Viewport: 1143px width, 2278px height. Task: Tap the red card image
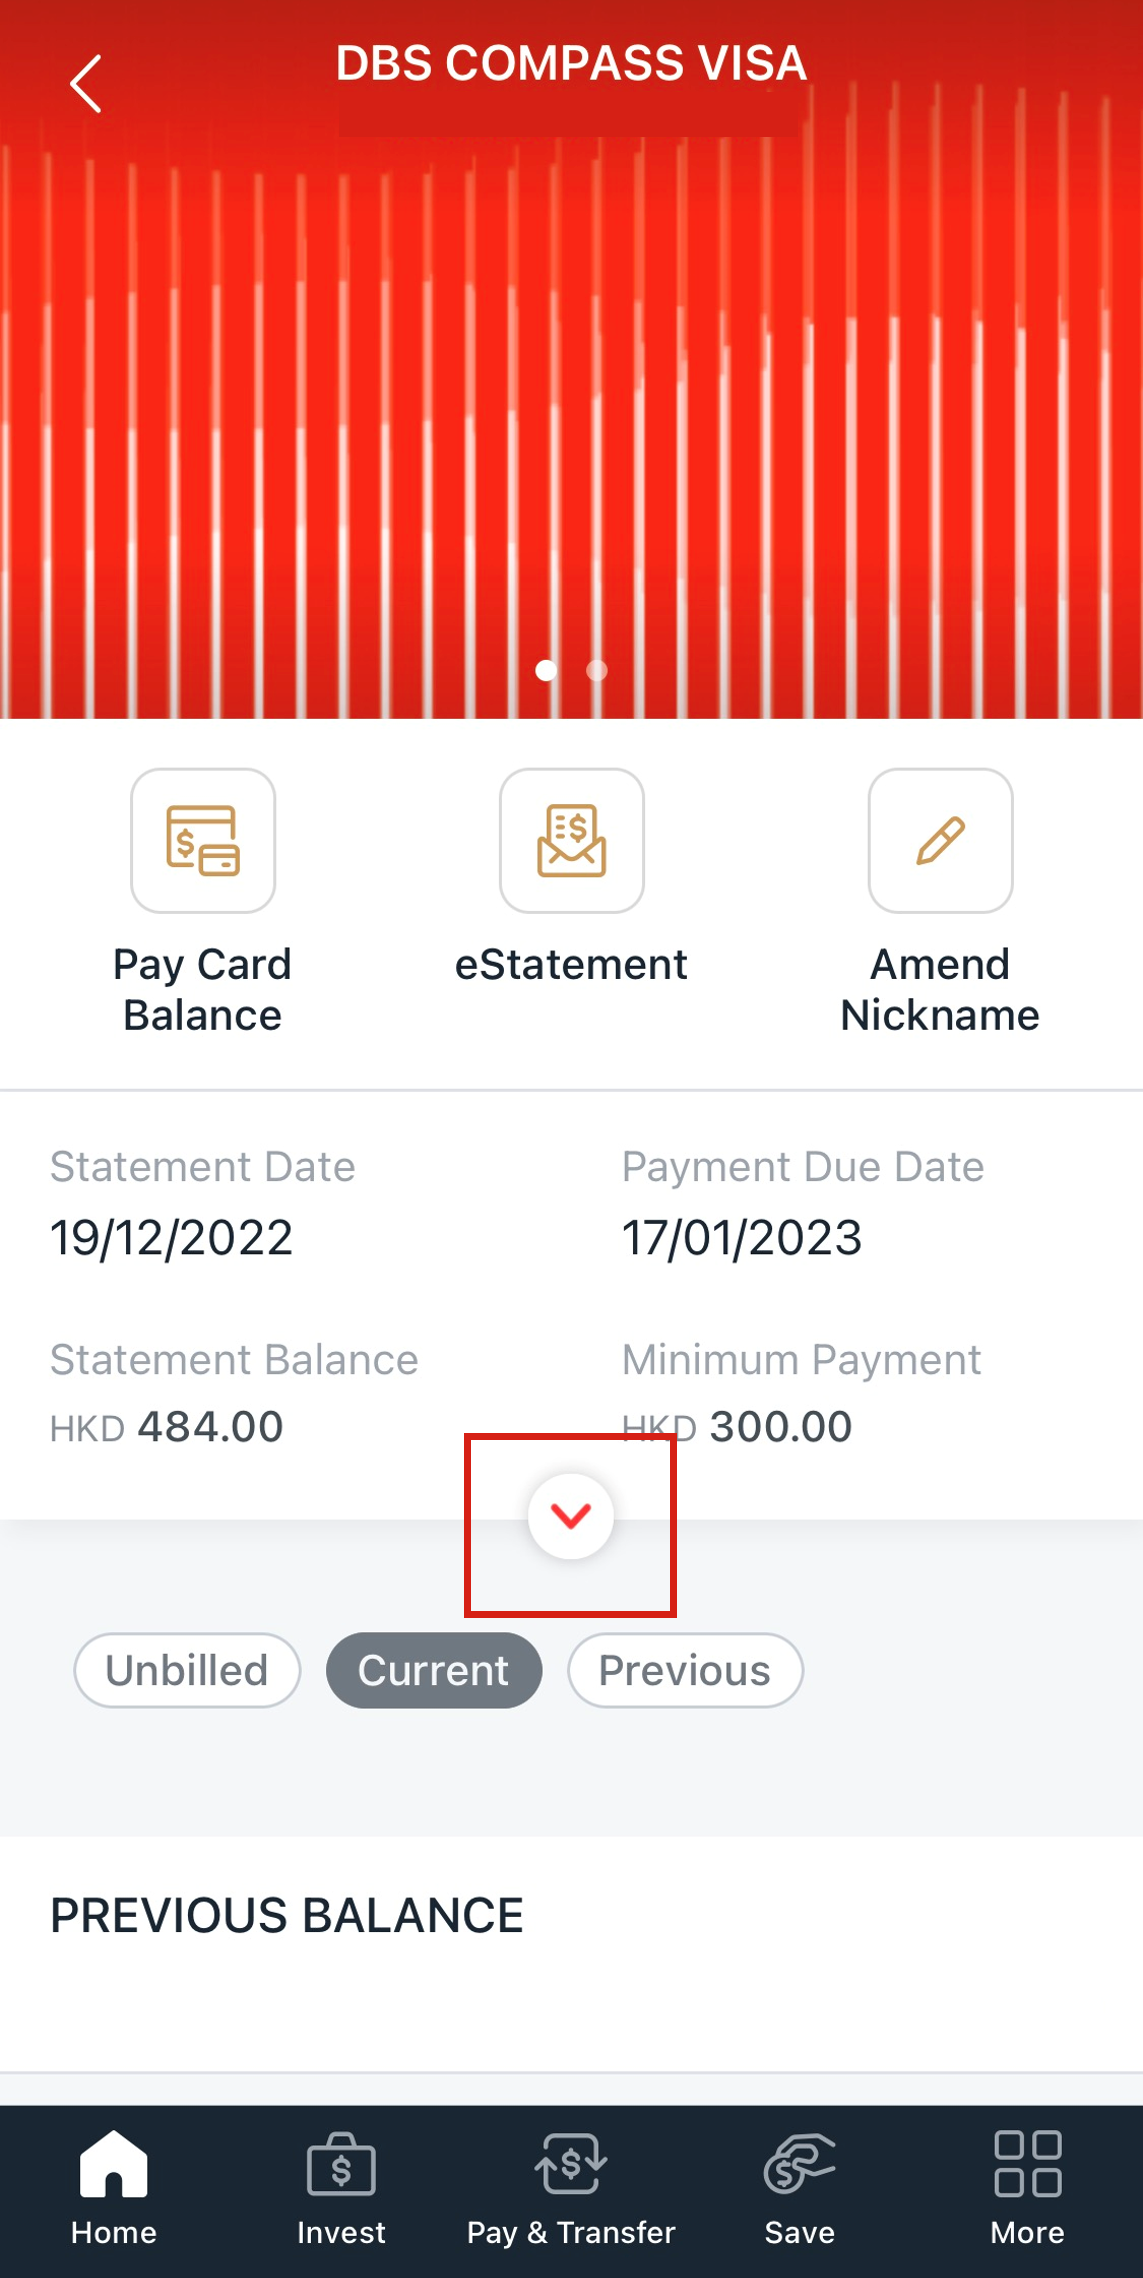coord(571,400)
